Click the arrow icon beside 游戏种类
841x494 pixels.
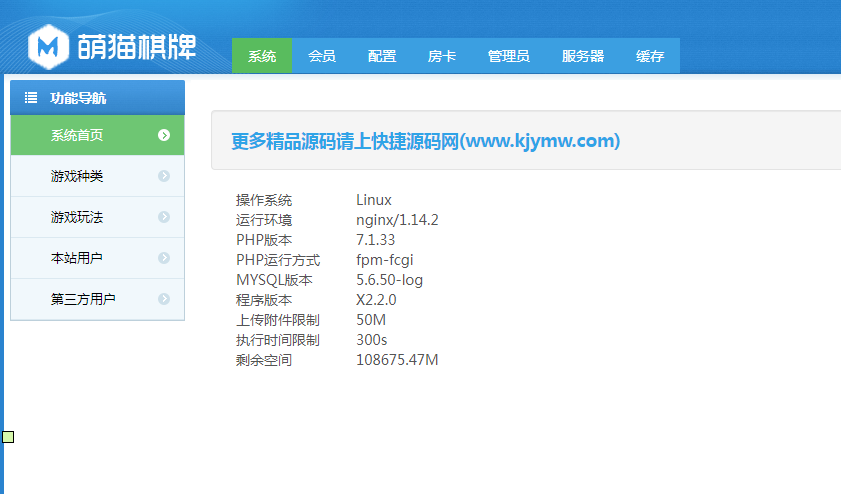pyautogui.click(x=164, y=176)
